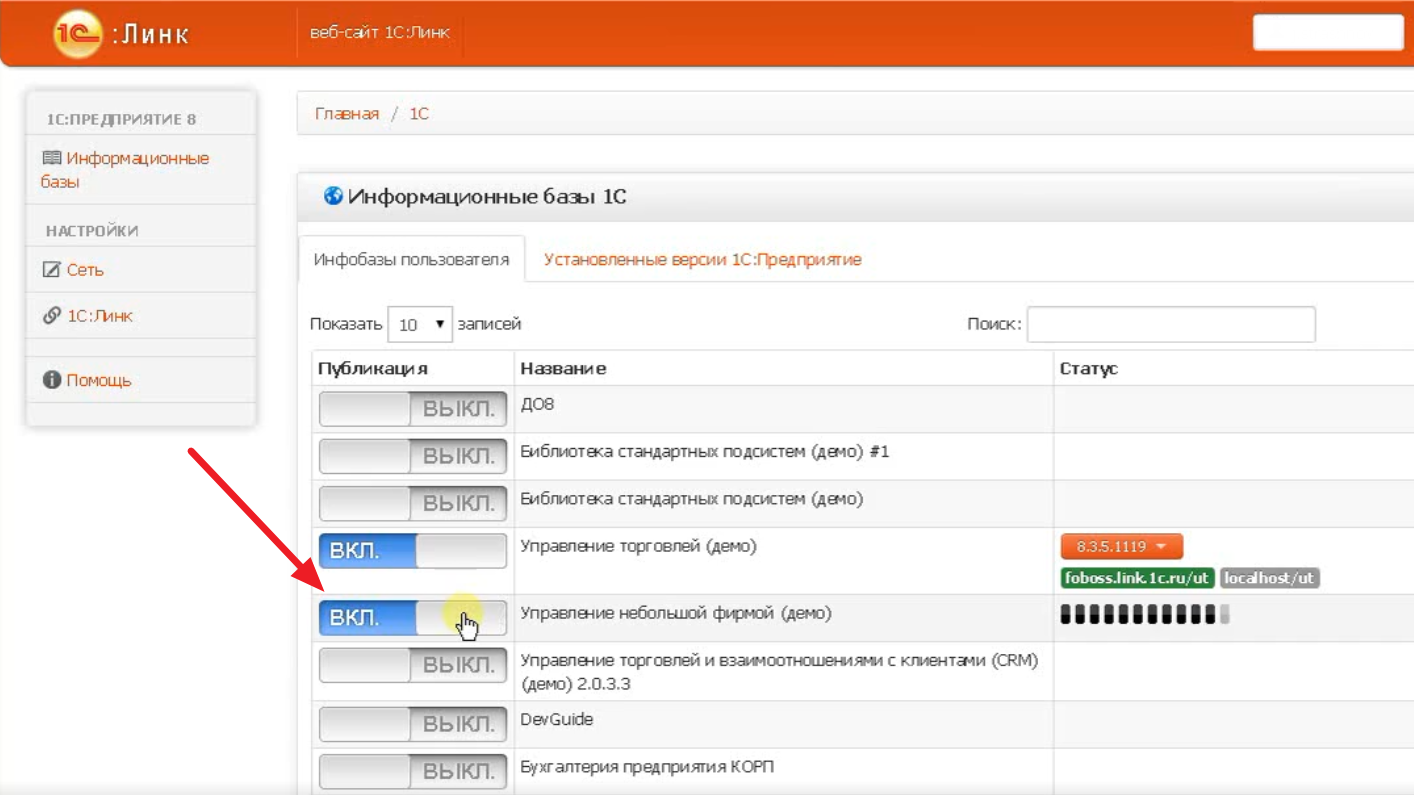Click the globe icon in Информационные базы 1С header

[x=333, y=196]
